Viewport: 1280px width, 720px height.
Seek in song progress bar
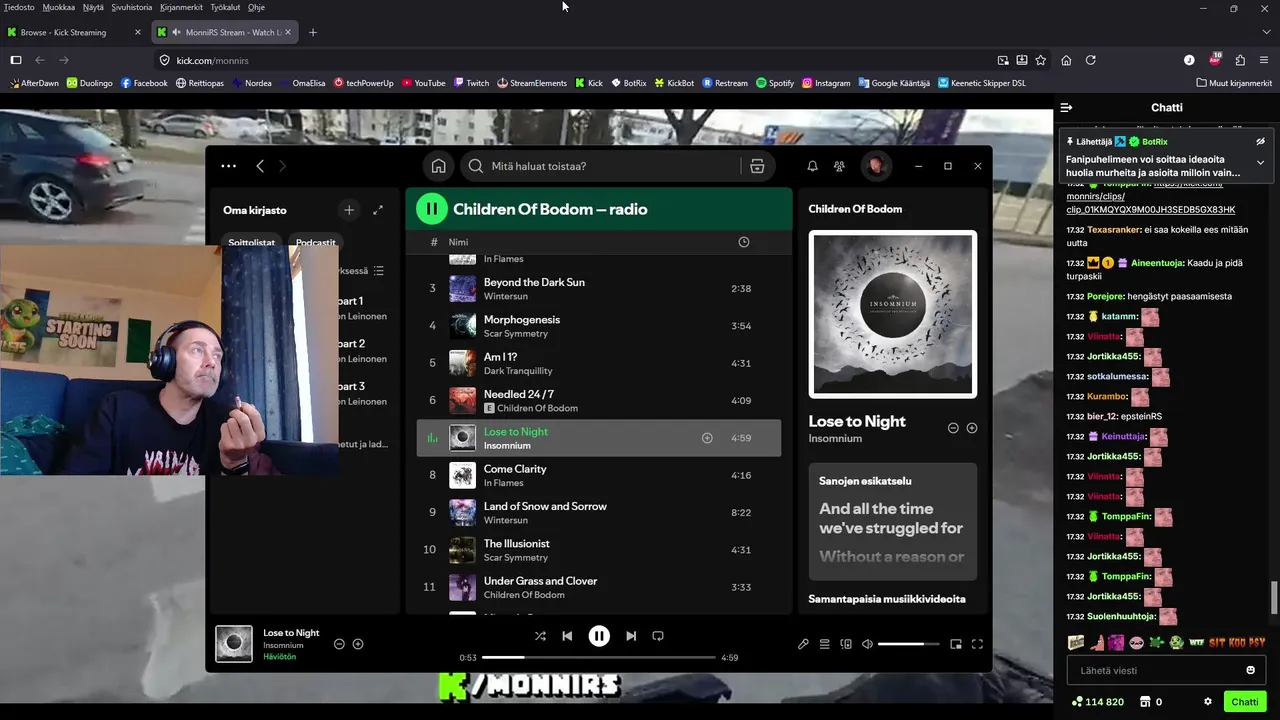pos(599,657)
